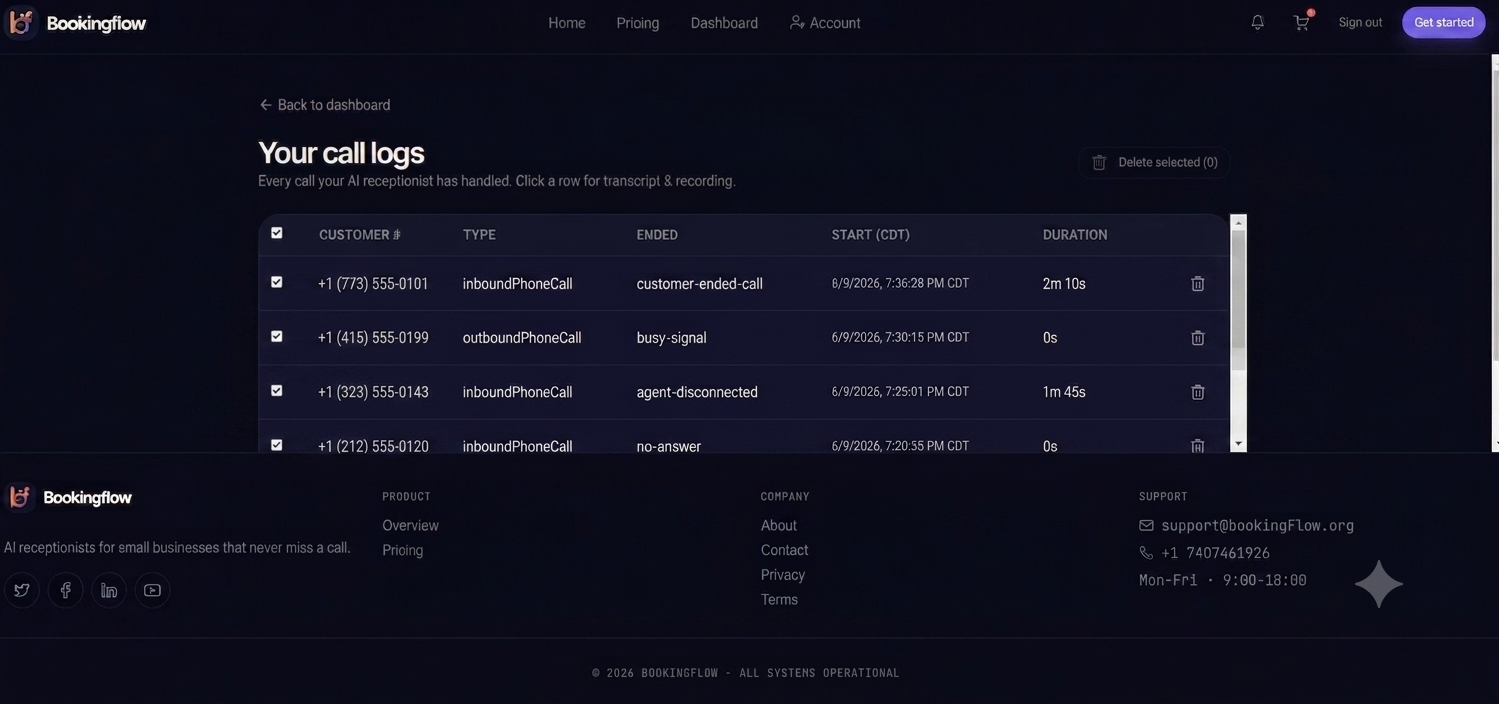The height and width of the screenshot is (704, 1499).
Task: Click the ENDED column header
Action: pos(657,235)
